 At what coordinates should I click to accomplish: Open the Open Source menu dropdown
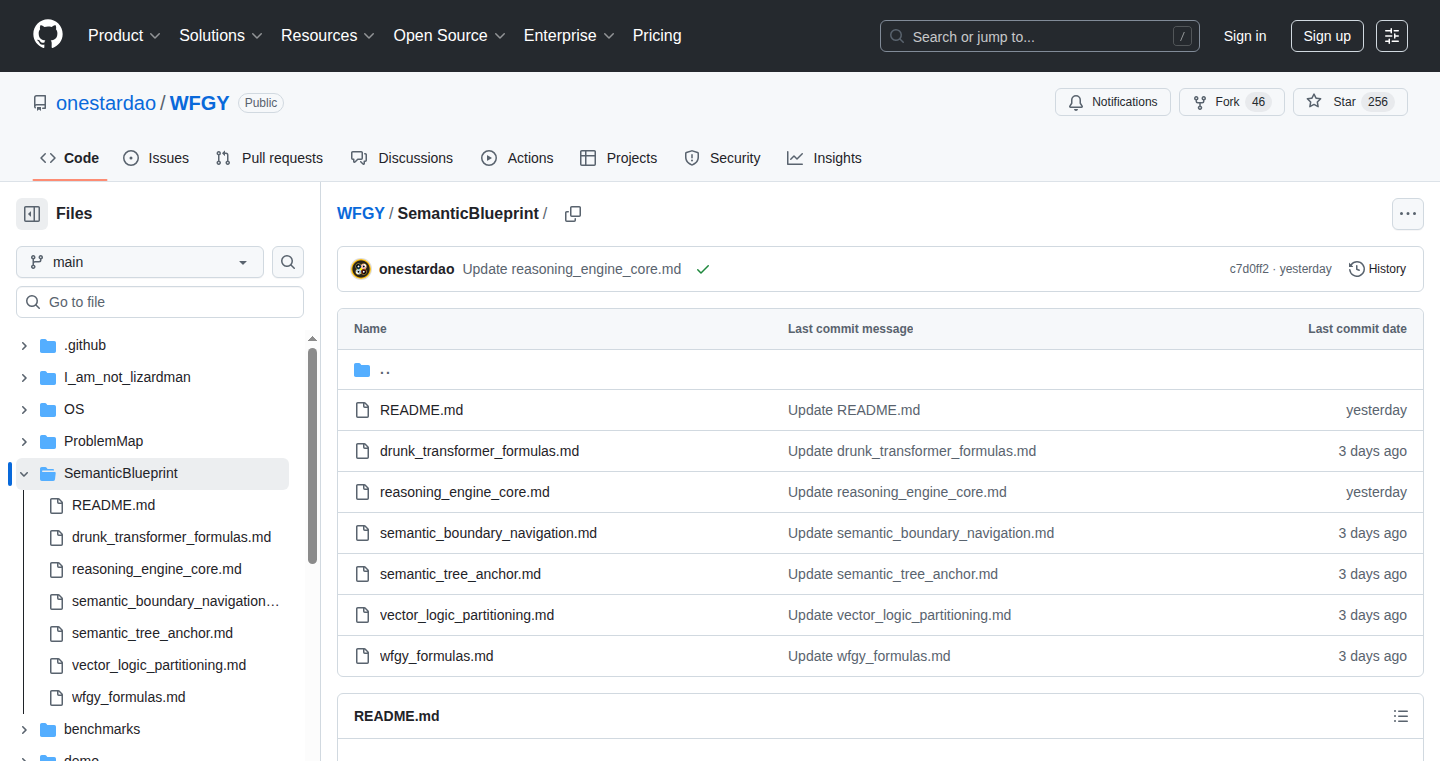point(449,36)
